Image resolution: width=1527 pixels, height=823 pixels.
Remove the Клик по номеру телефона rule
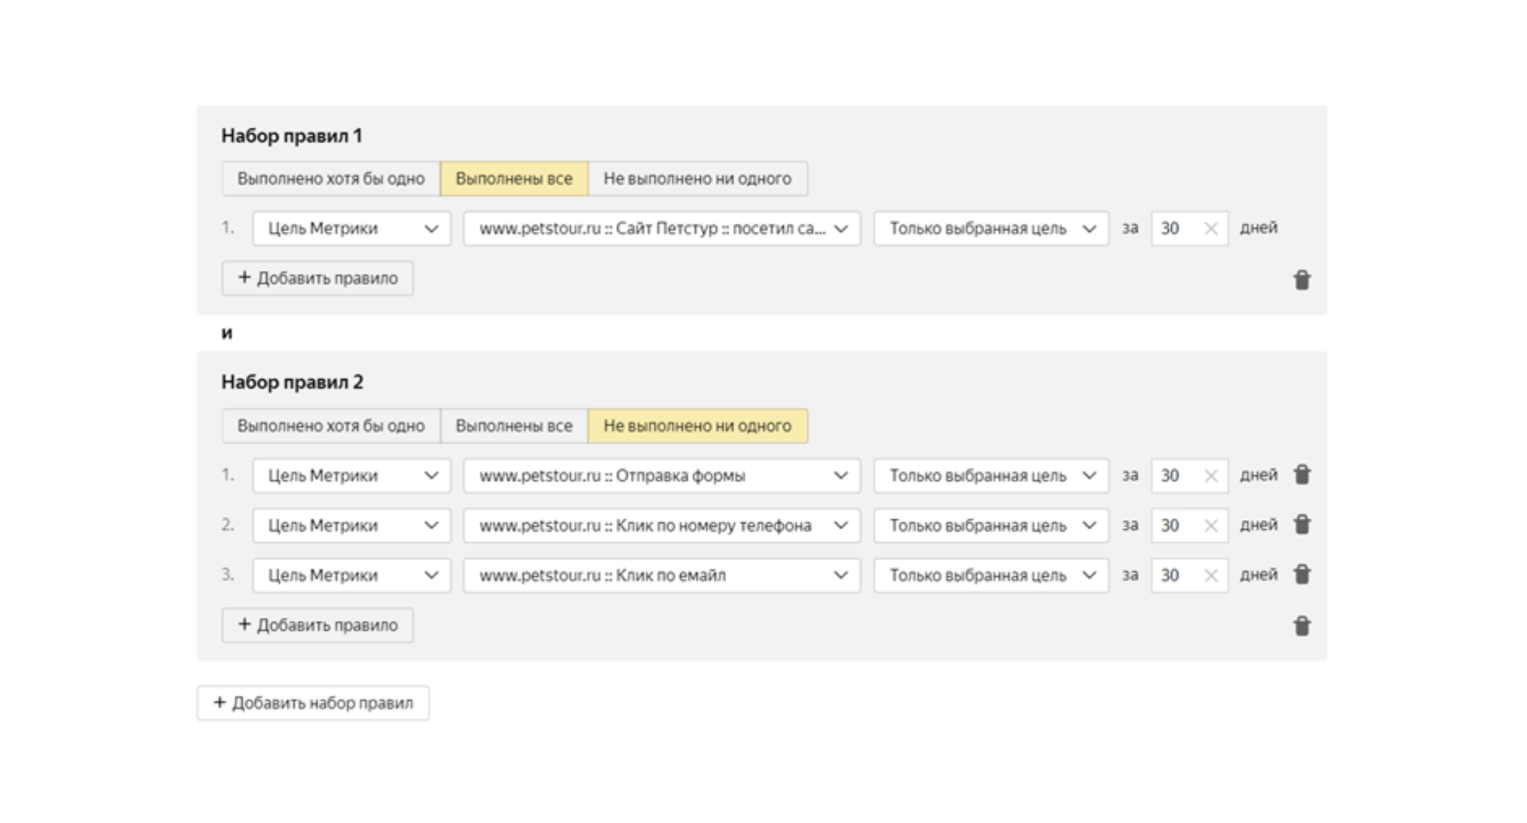[x=1301, y=525]
